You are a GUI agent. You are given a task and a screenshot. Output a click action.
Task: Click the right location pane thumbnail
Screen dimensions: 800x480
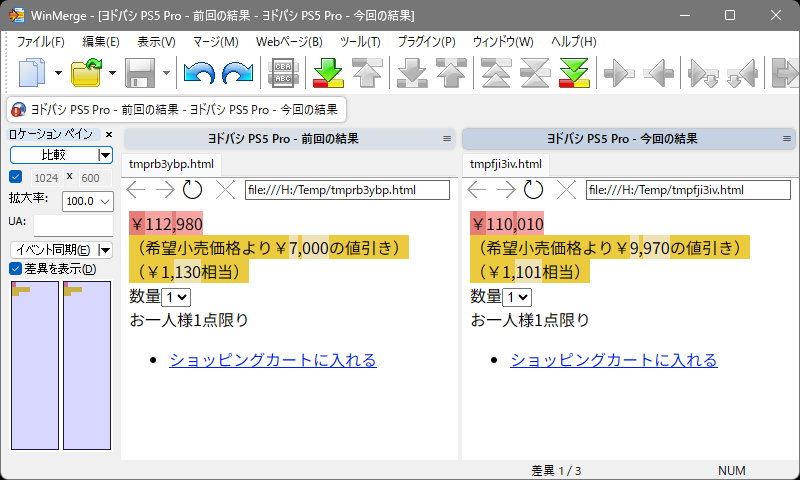click(x=87, y=365)
